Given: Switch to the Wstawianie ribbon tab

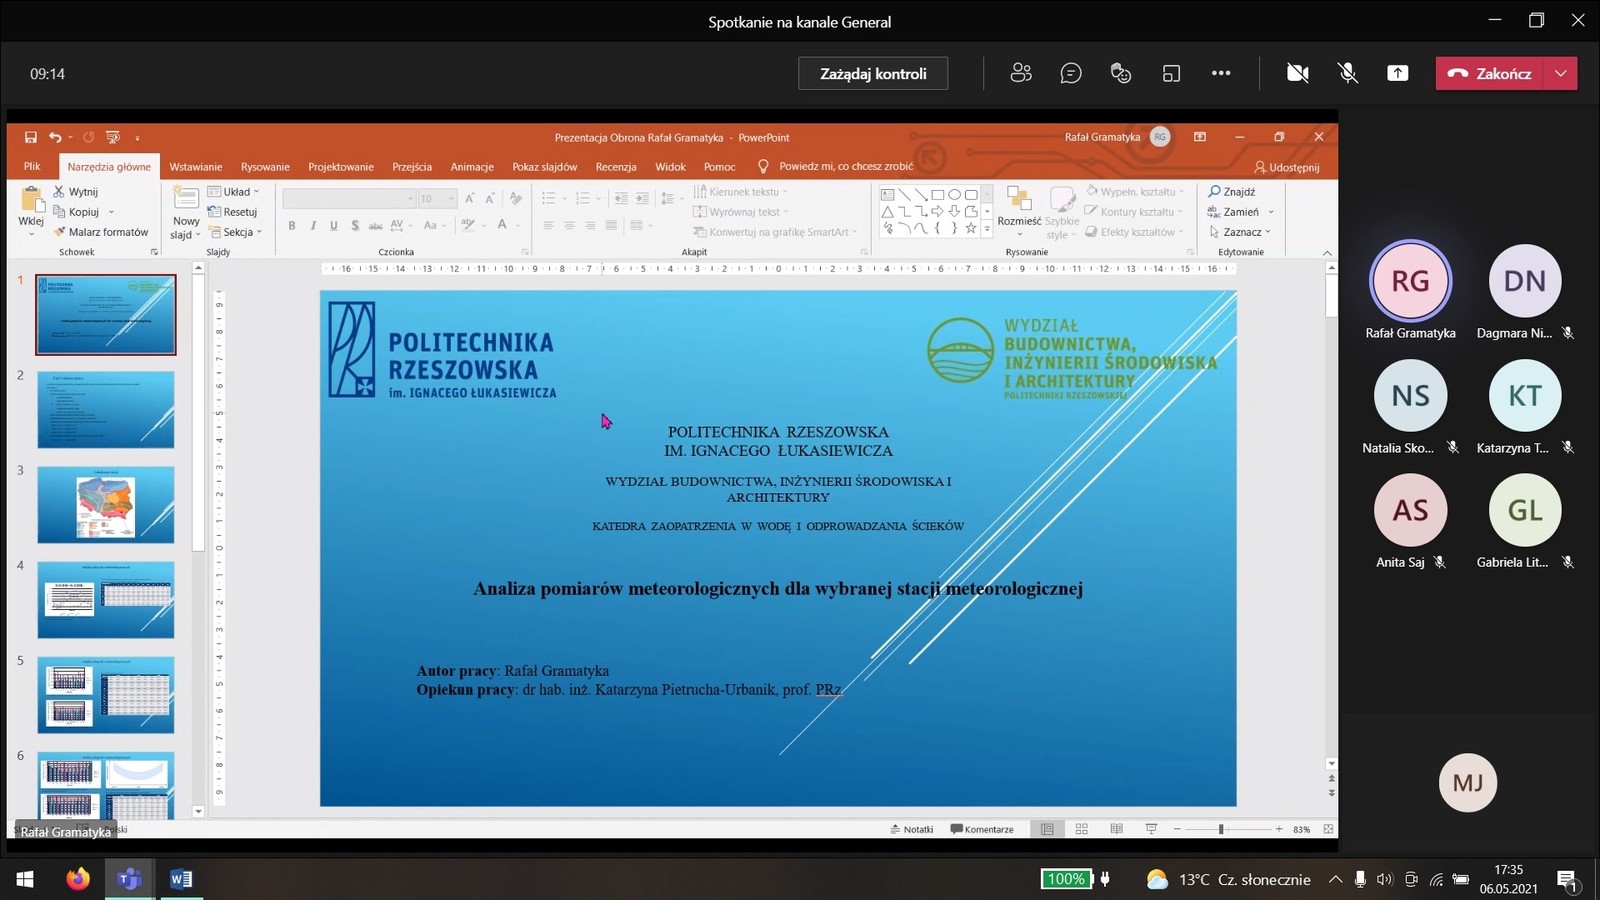Looking at the screenshot, I should [196, 167].
